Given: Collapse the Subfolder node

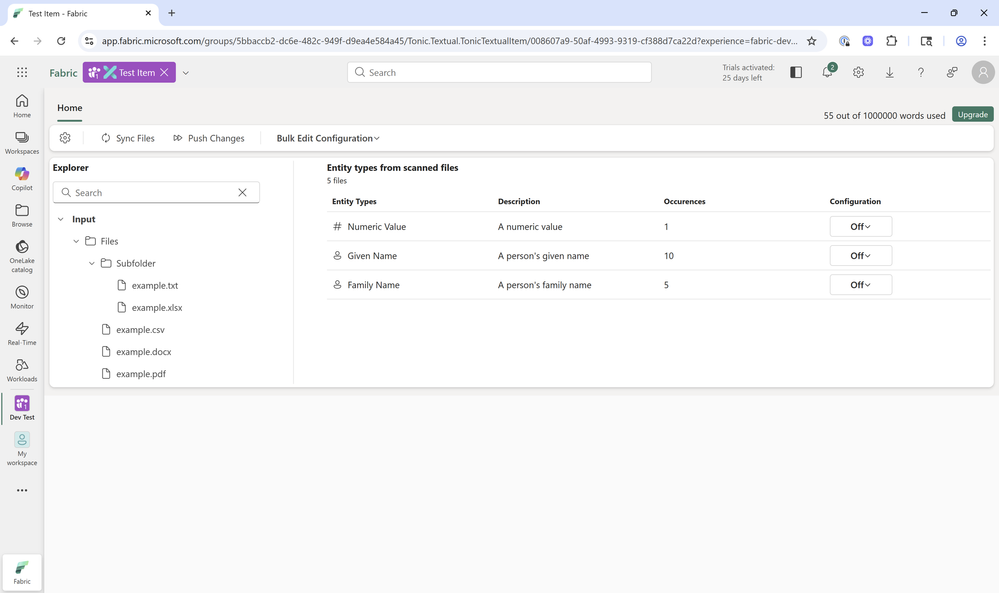Looking at the screenshot, I should [x=91, y=263].
